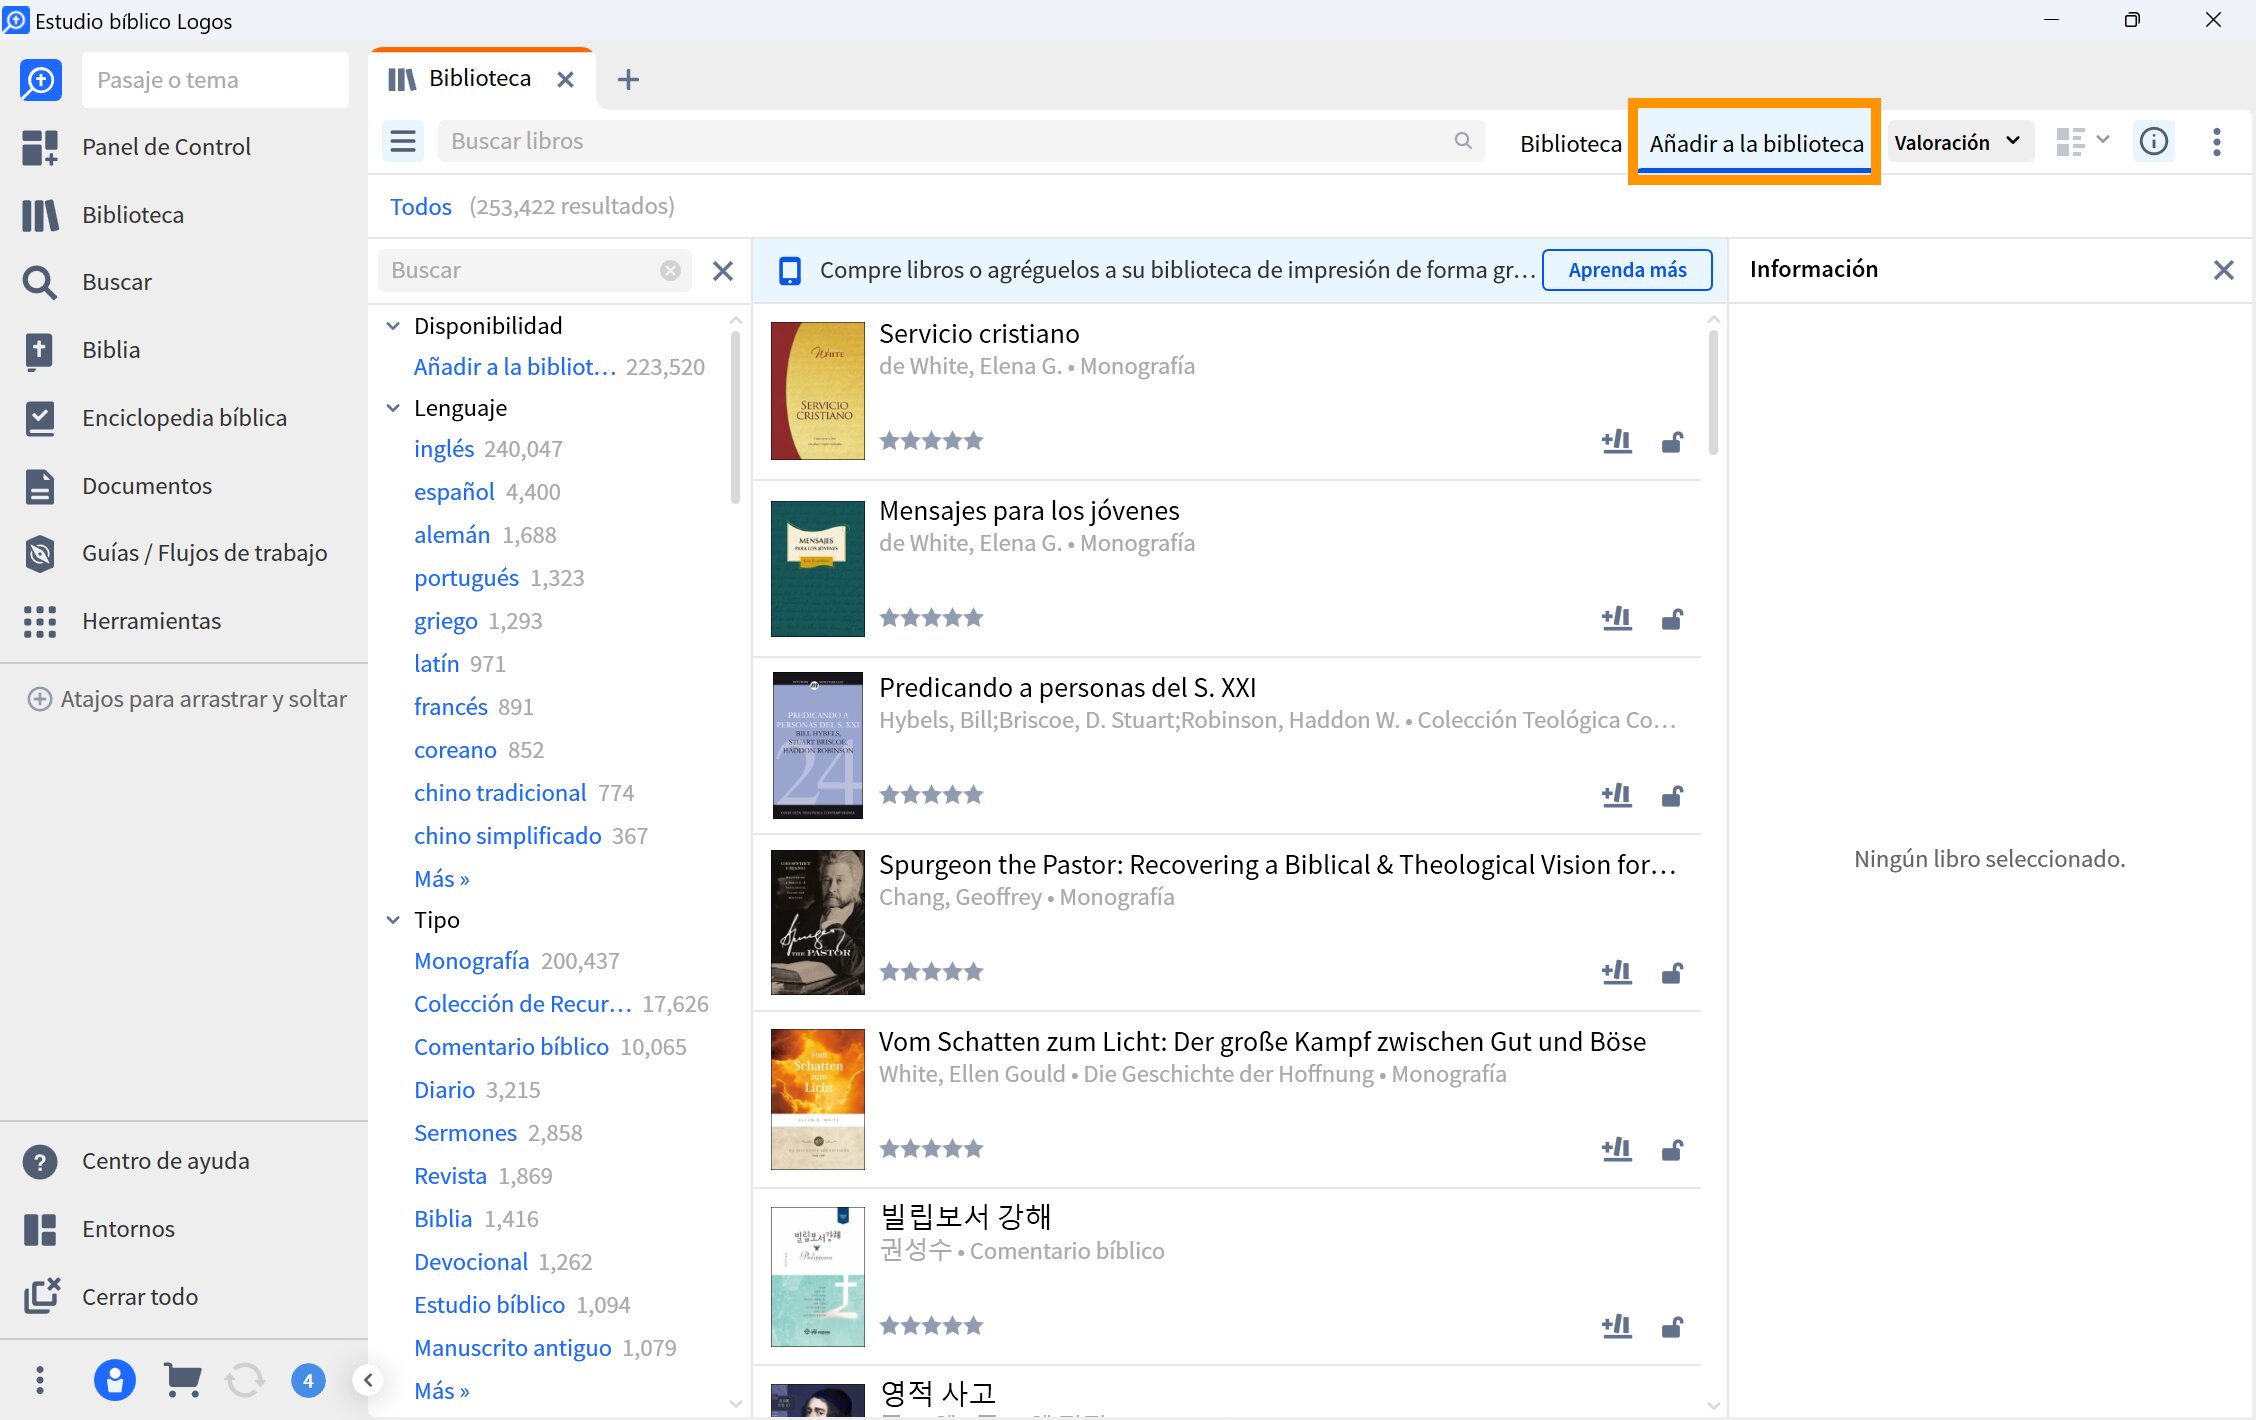Screen dimensions: 2256x1420
Task: Open a new tab with plus button
Action: click(x=628, y=79)
